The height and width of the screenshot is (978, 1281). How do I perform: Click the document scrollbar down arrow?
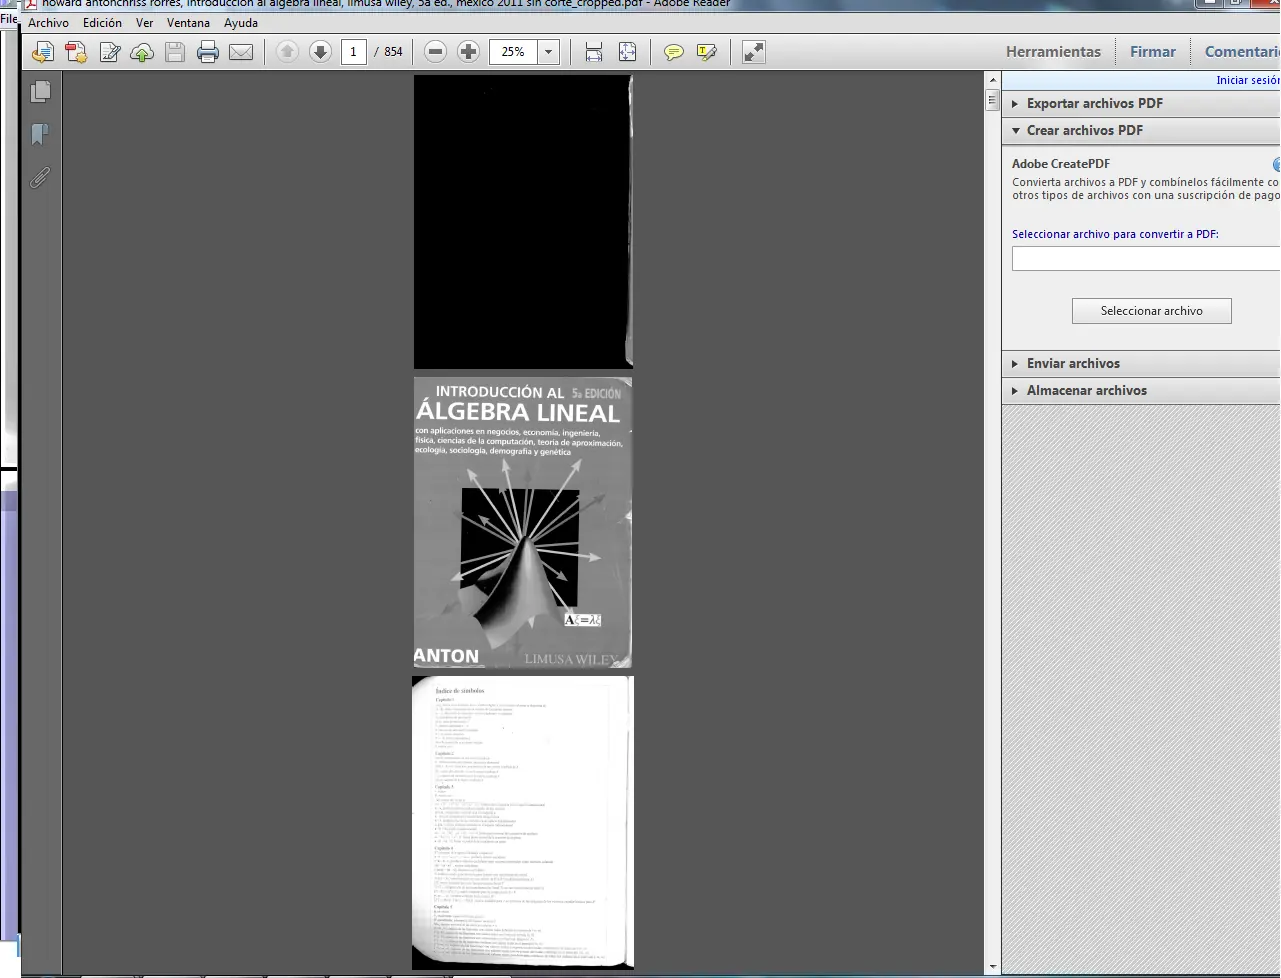pos(992,966)
